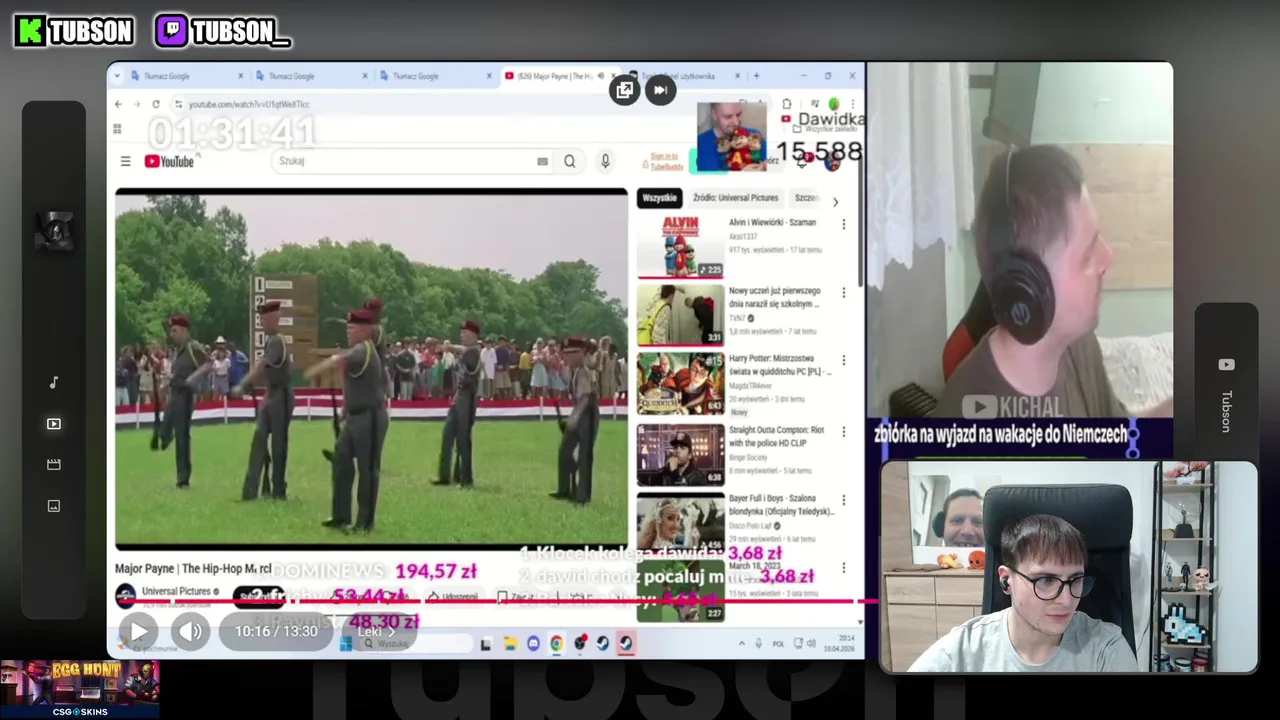Screen dimensions: 1280x720
Task: Open Chrome extensions puzzle icon
Action: 787,104
